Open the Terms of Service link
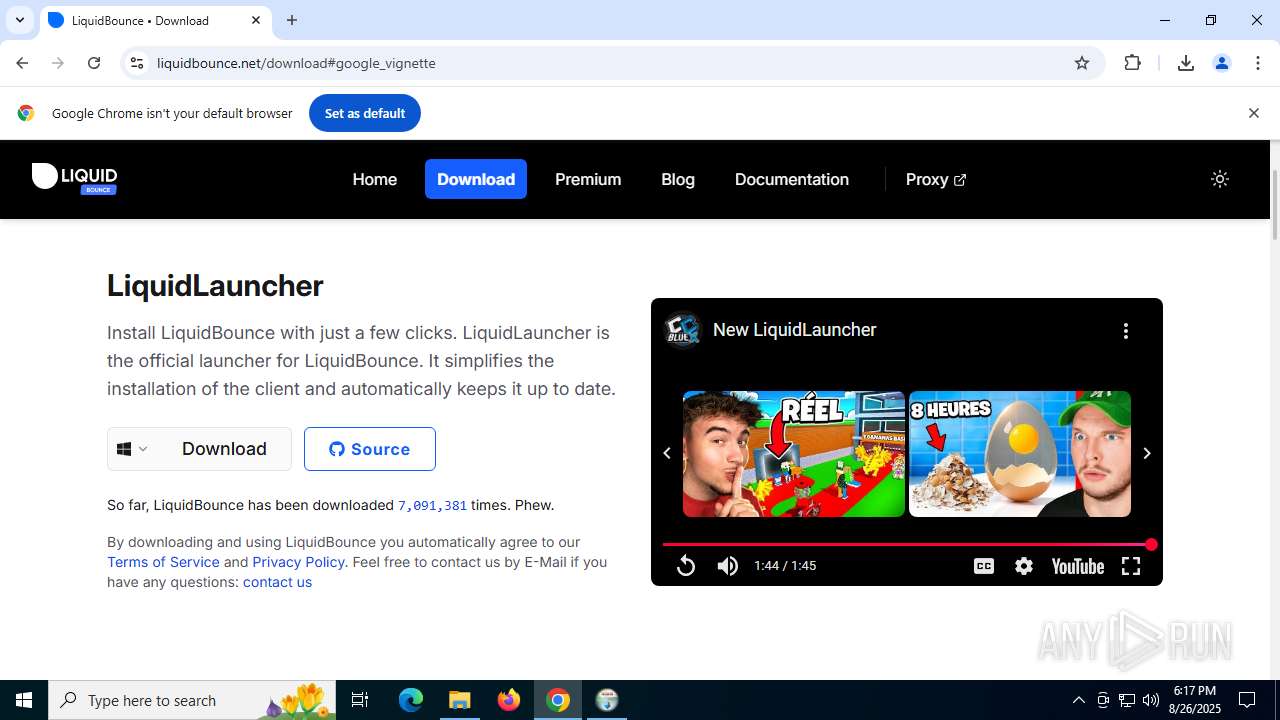This screenshot has height=720, width=1280. tap(163, 562)
